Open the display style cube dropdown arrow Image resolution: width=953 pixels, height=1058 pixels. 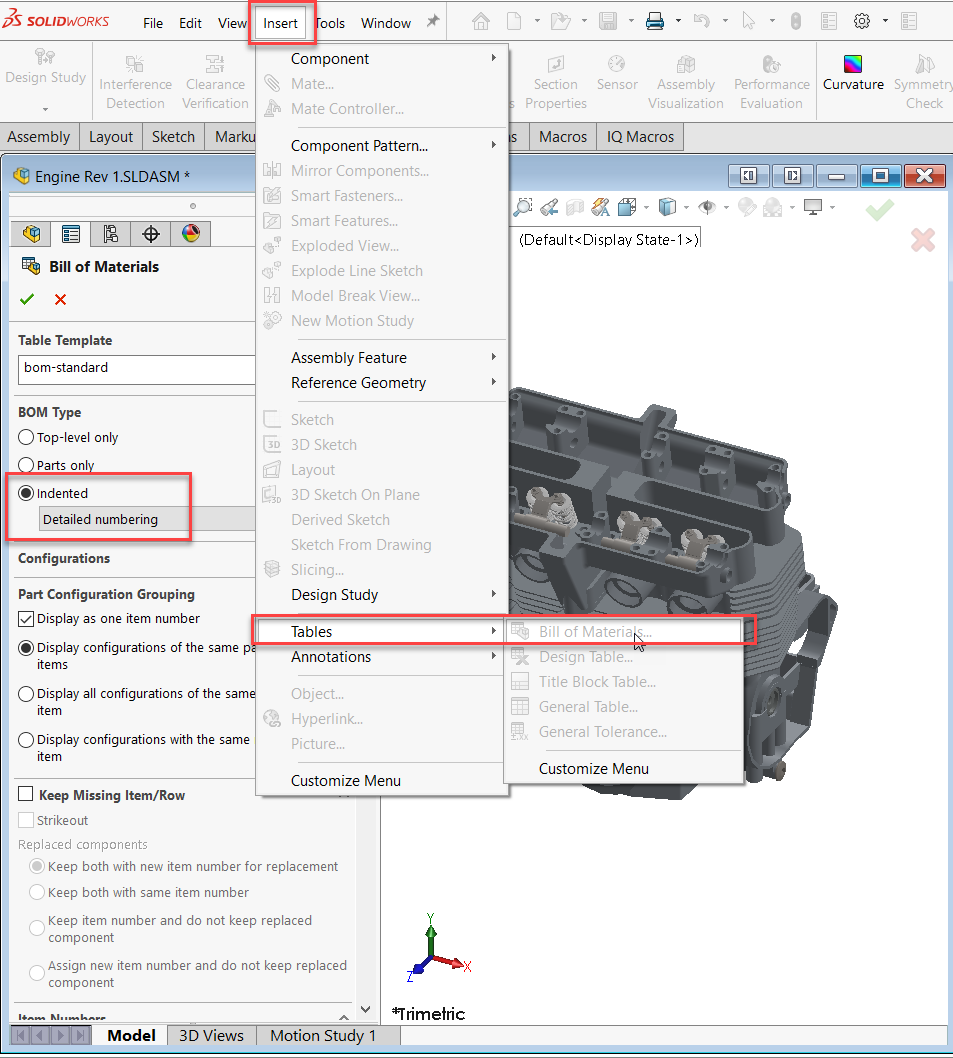click(686, 207)
